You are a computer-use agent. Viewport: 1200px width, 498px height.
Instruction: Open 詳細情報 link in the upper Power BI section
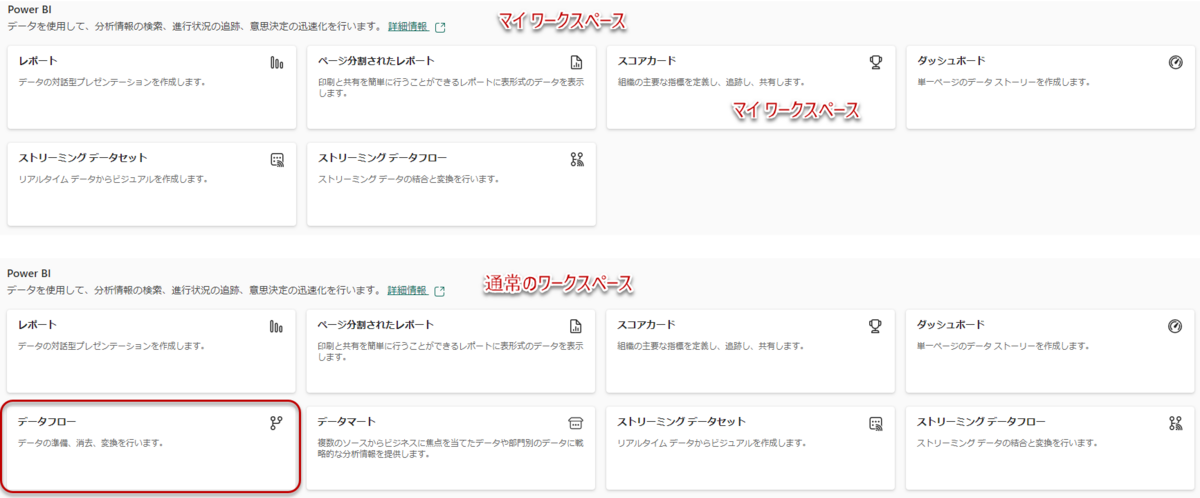pyautogui.click(x=407, y=26)
